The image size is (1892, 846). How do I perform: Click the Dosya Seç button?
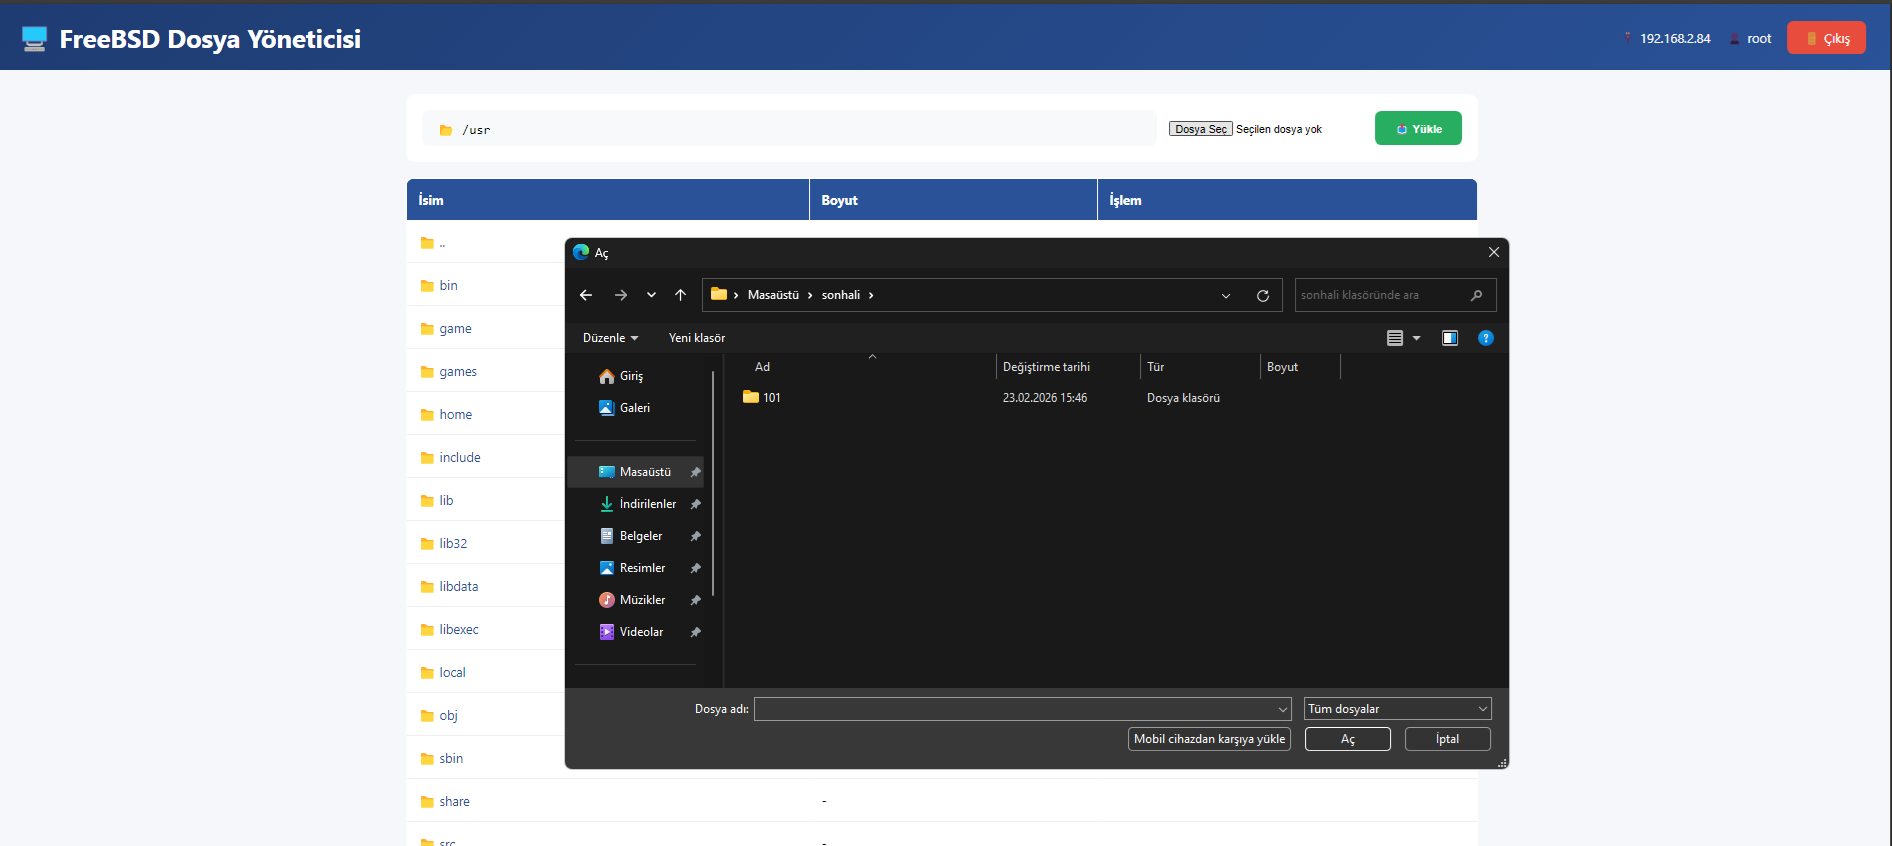pos(1201,129)
